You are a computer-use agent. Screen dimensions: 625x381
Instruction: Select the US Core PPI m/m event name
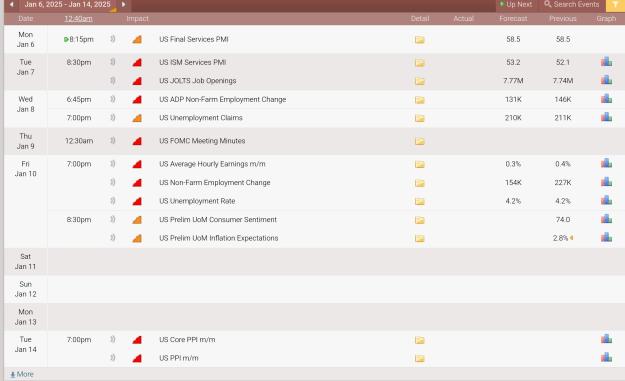187,340
